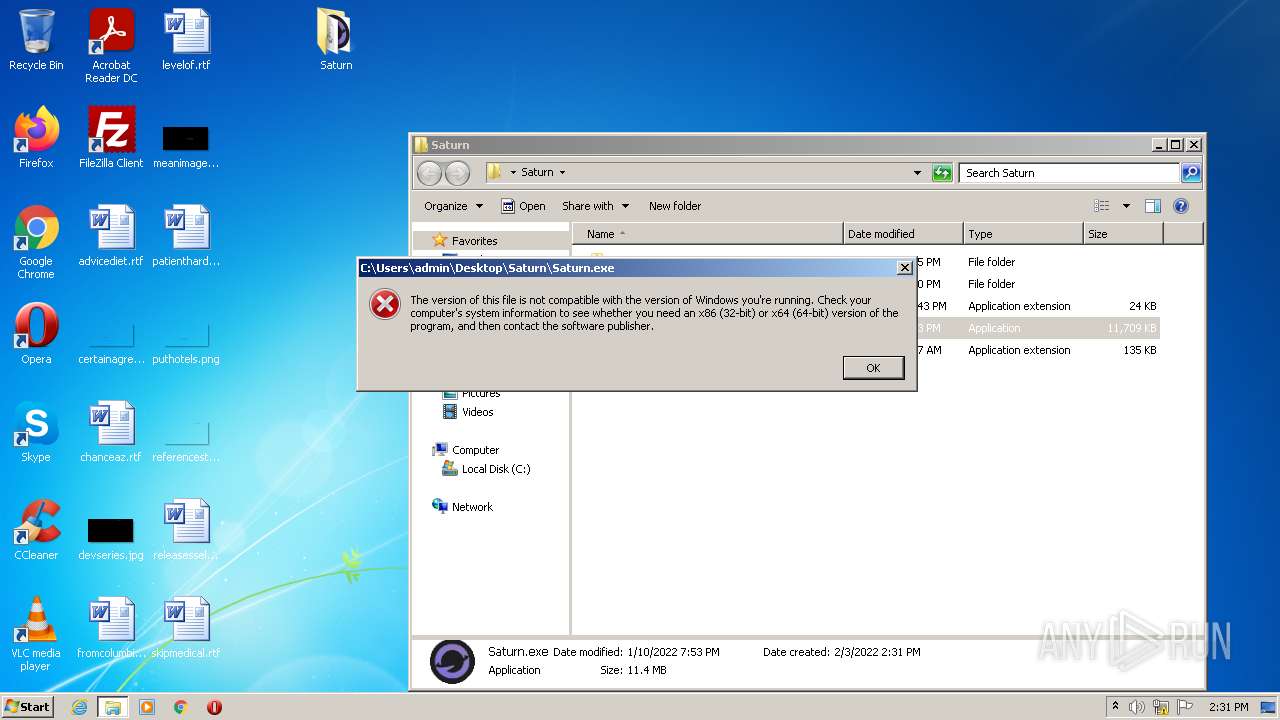Launch the Opera desktop shortcut
This screenshot has width=1280, height=720.
[36, 334]
